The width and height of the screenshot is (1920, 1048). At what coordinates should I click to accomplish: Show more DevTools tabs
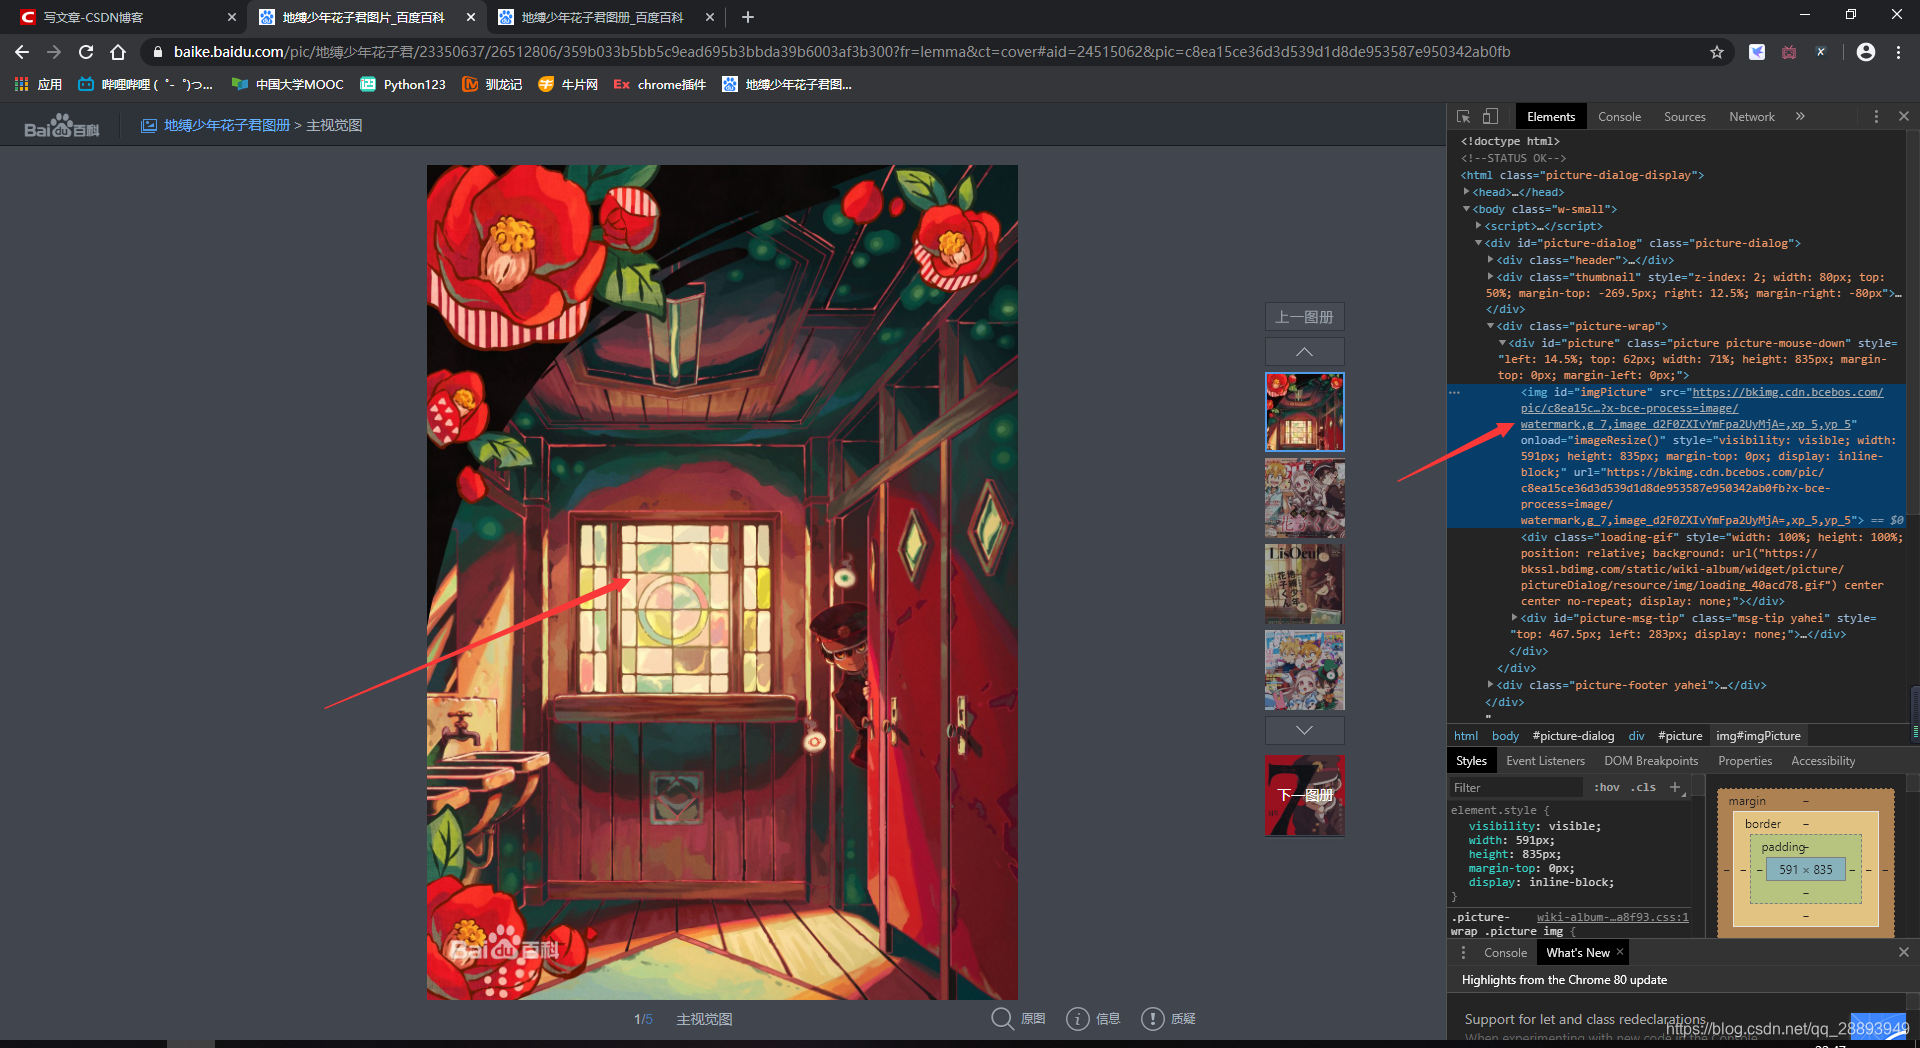tap(1800, 117)
